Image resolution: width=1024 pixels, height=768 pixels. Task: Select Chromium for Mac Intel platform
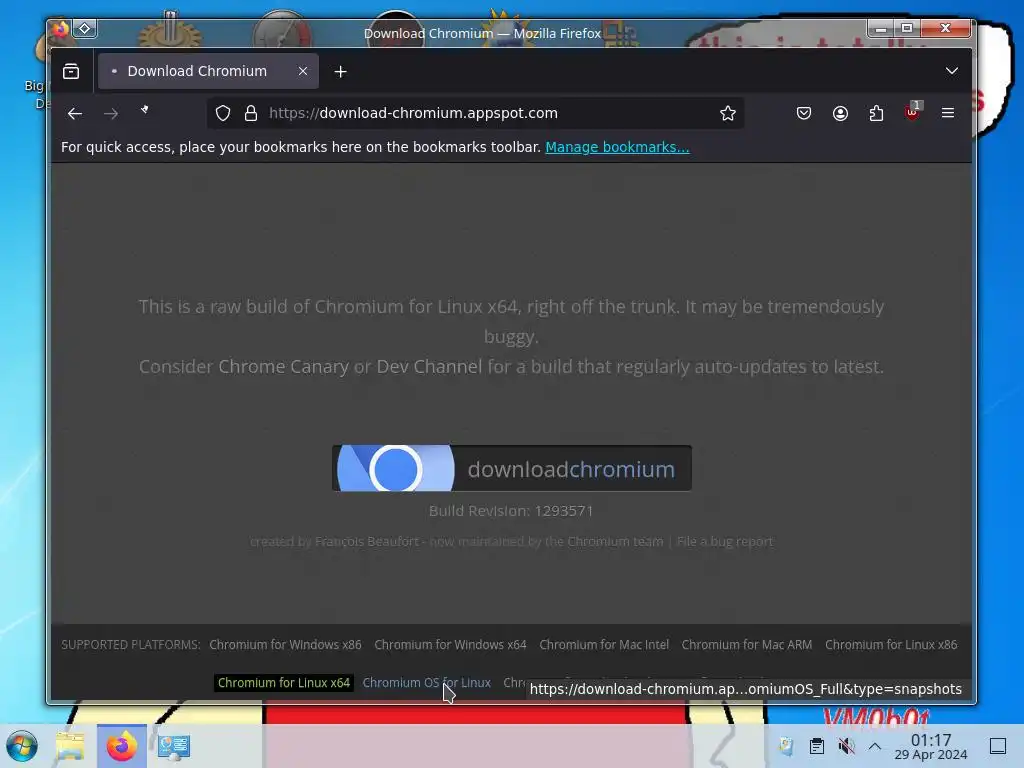point(604,645)
